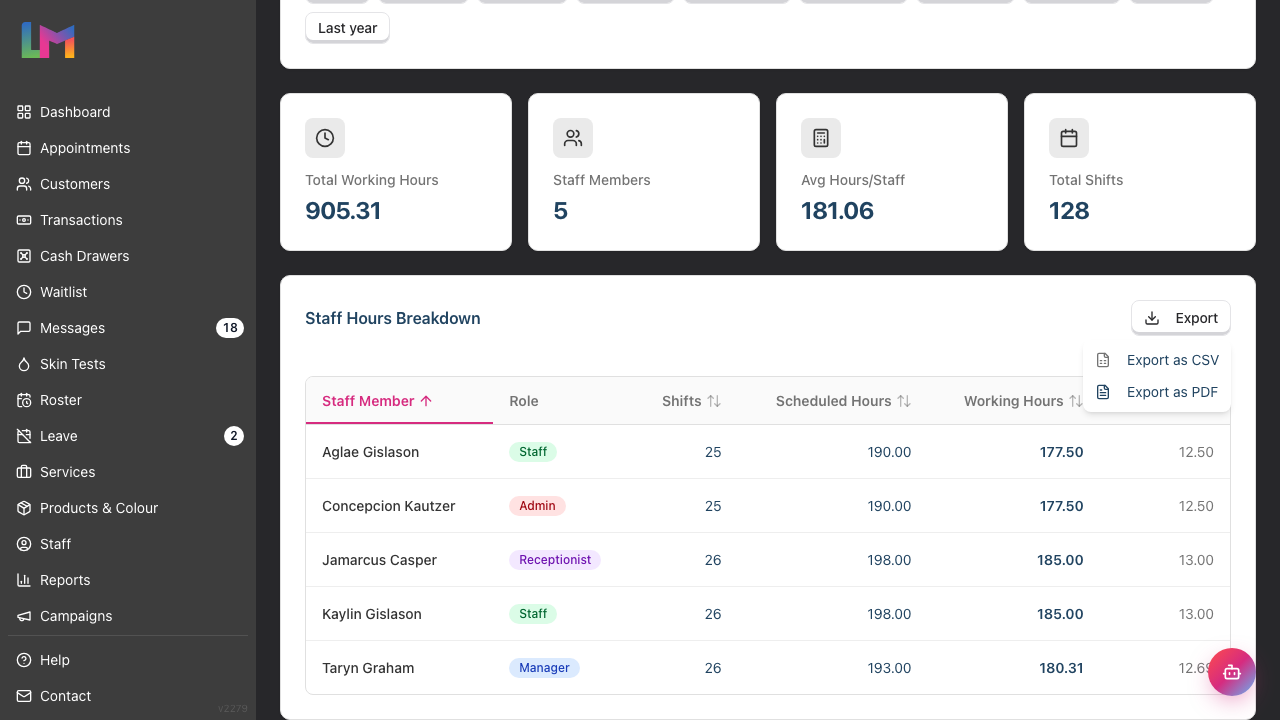Click the Products & Colour box icon
The width and height of the screenshot is (1280, 720).
coord(24,508)
